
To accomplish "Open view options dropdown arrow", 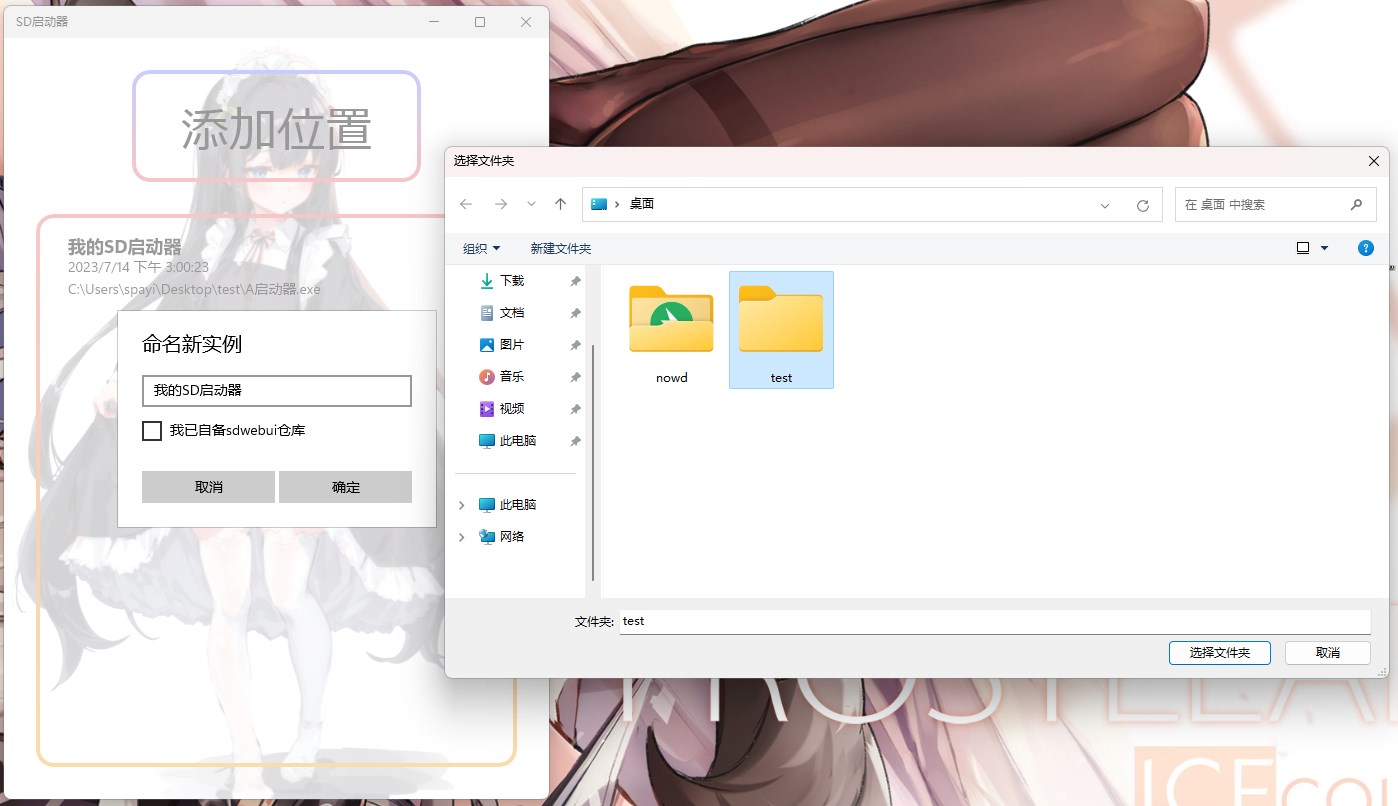I will point(1325,248).
